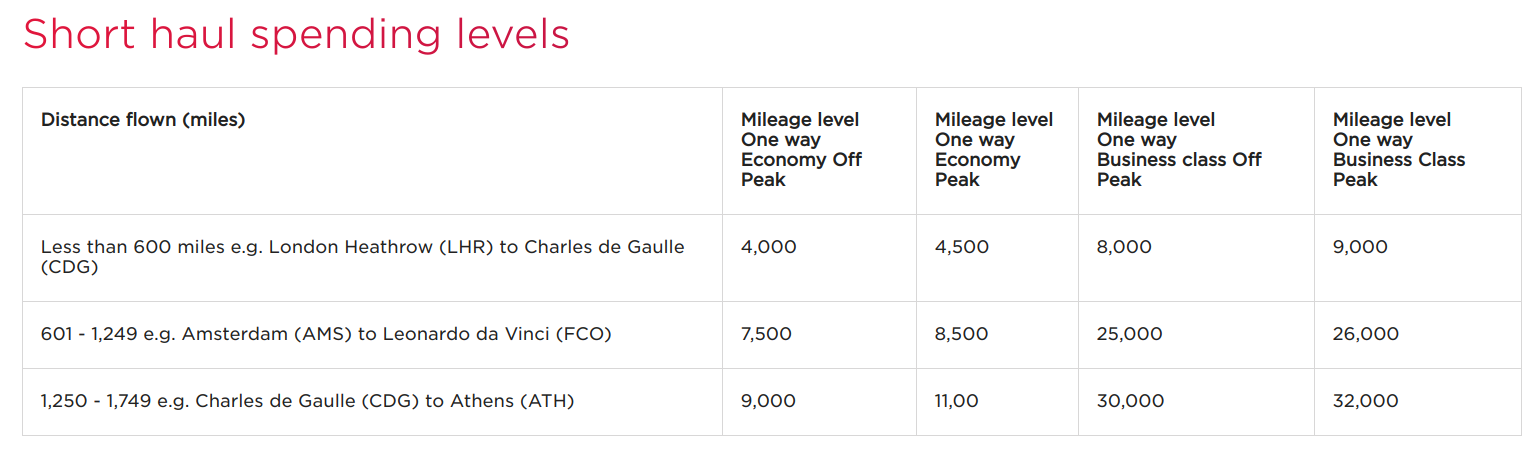Click the Business class Off Peak header
The height and width of the screenshot is (458, 1531).
pos(1179,150)
